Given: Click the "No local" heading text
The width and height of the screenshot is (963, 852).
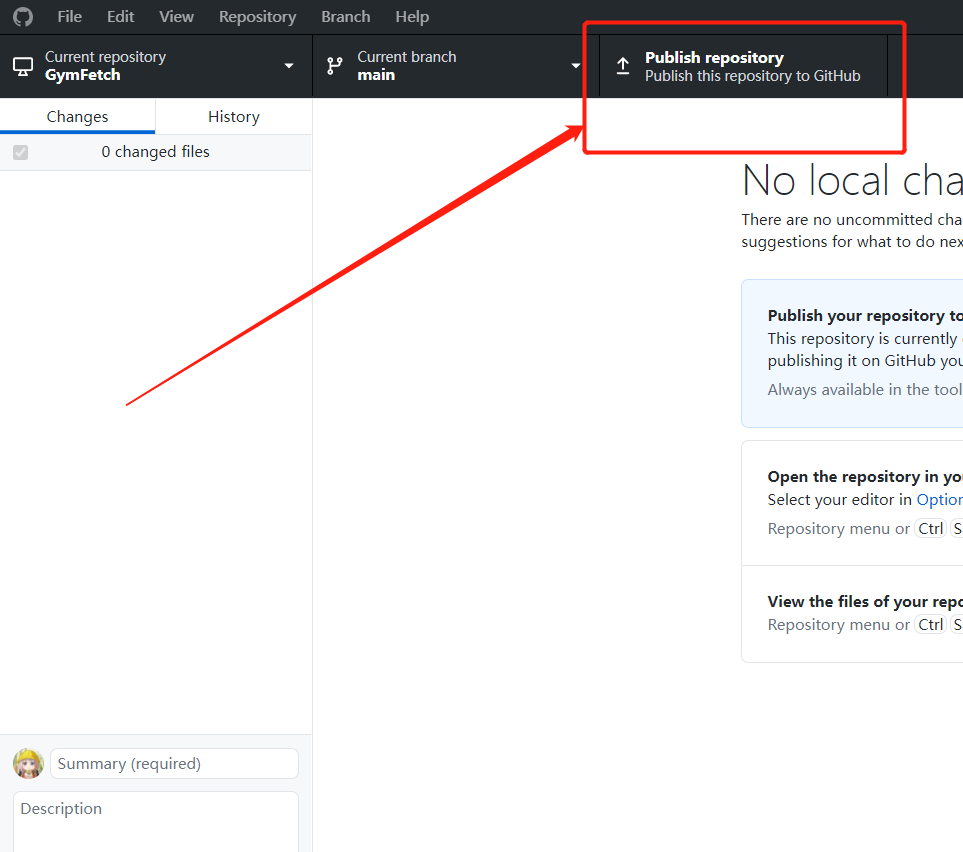Looking at the screenshot, I should (x=816, y=181).
